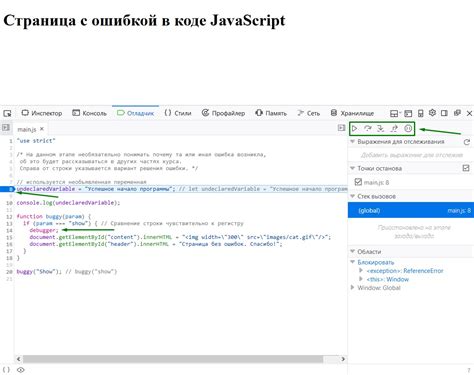The width and height of the screenshot is (474, 375).
Task: Toggle blackbox source eye icon
Action: click(x=21, y=370)
